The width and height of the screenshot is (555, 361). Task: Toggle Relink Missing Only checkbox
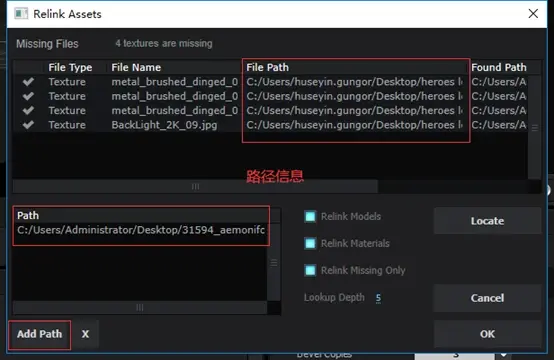tap(310, 270)
